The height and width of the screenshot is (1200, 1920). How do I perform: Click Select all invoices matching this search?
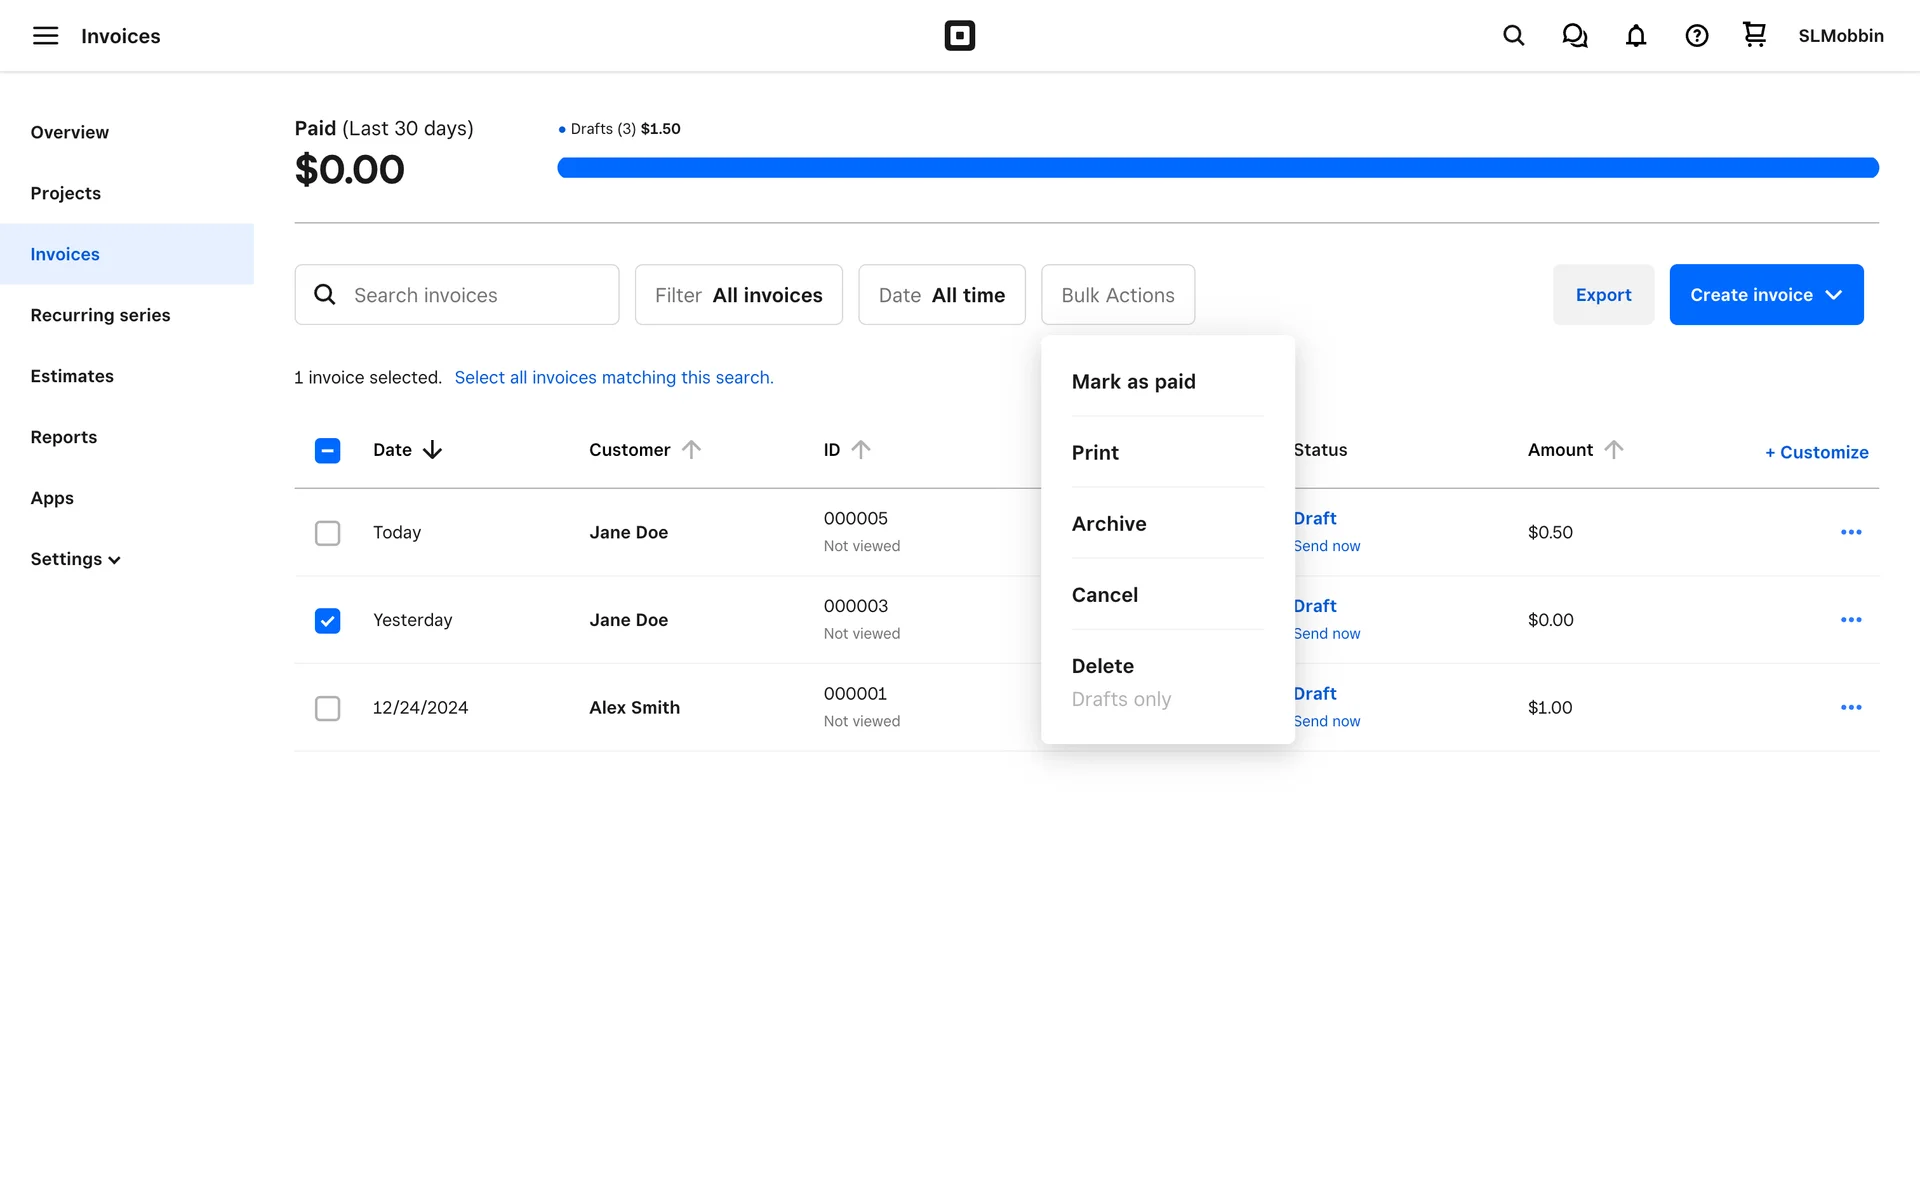click(x=613, y=378)
